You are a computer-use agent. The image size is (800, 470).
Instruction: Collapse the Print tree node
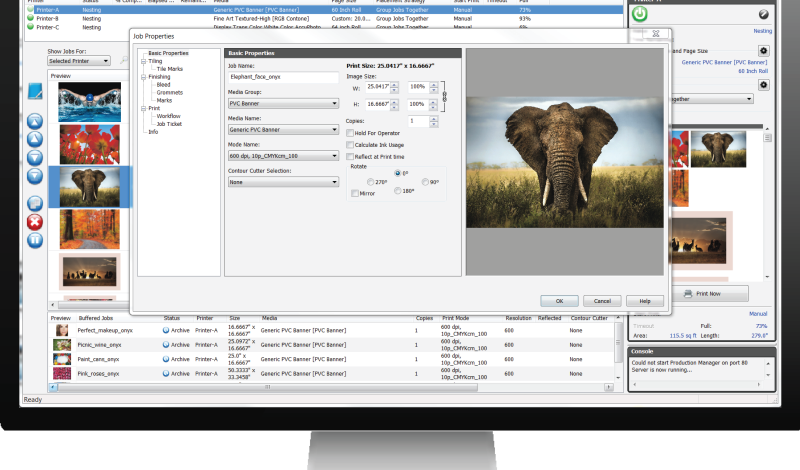point(144,108)
